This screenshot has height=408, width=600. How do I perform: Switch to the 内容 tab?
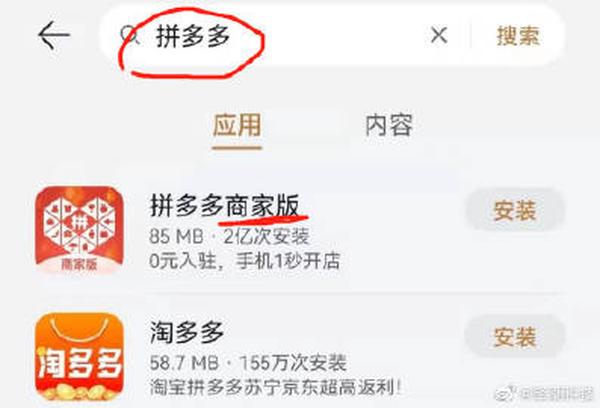coord(389,125)
